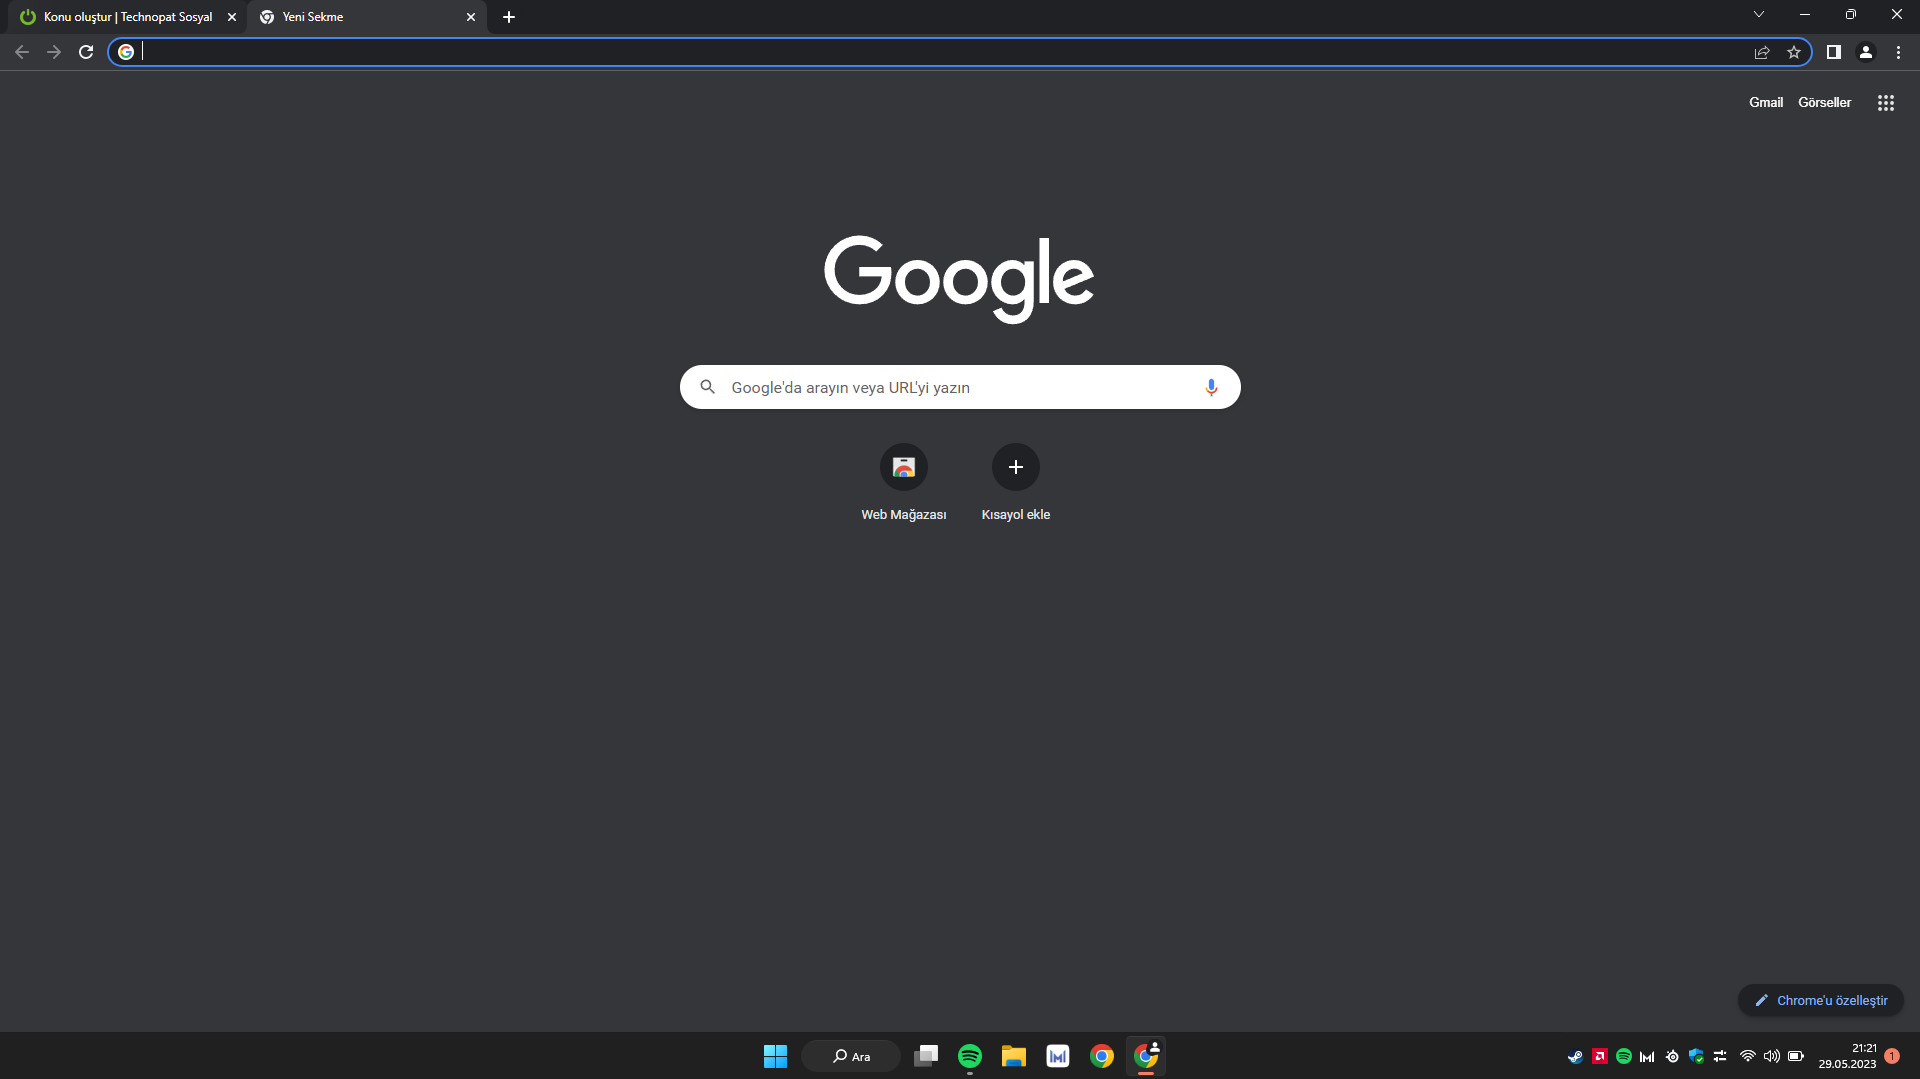Add a shortcut with Kısayol ekle
Screen dimensions: 1920x1079
1016,483
